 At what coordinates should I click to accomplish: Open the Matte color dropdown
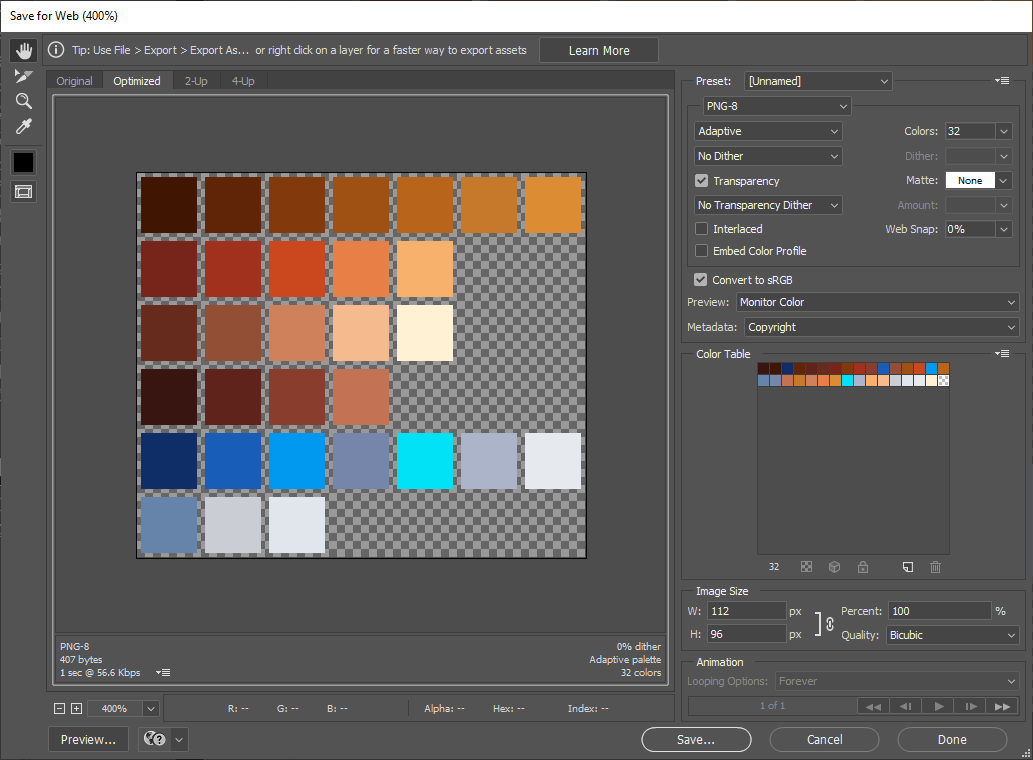click(x=1003, y=180)
